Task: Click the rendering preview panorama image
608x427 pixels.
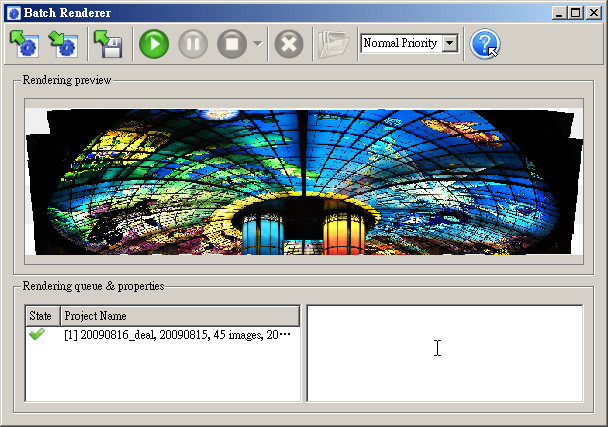Action: [304, 182]
